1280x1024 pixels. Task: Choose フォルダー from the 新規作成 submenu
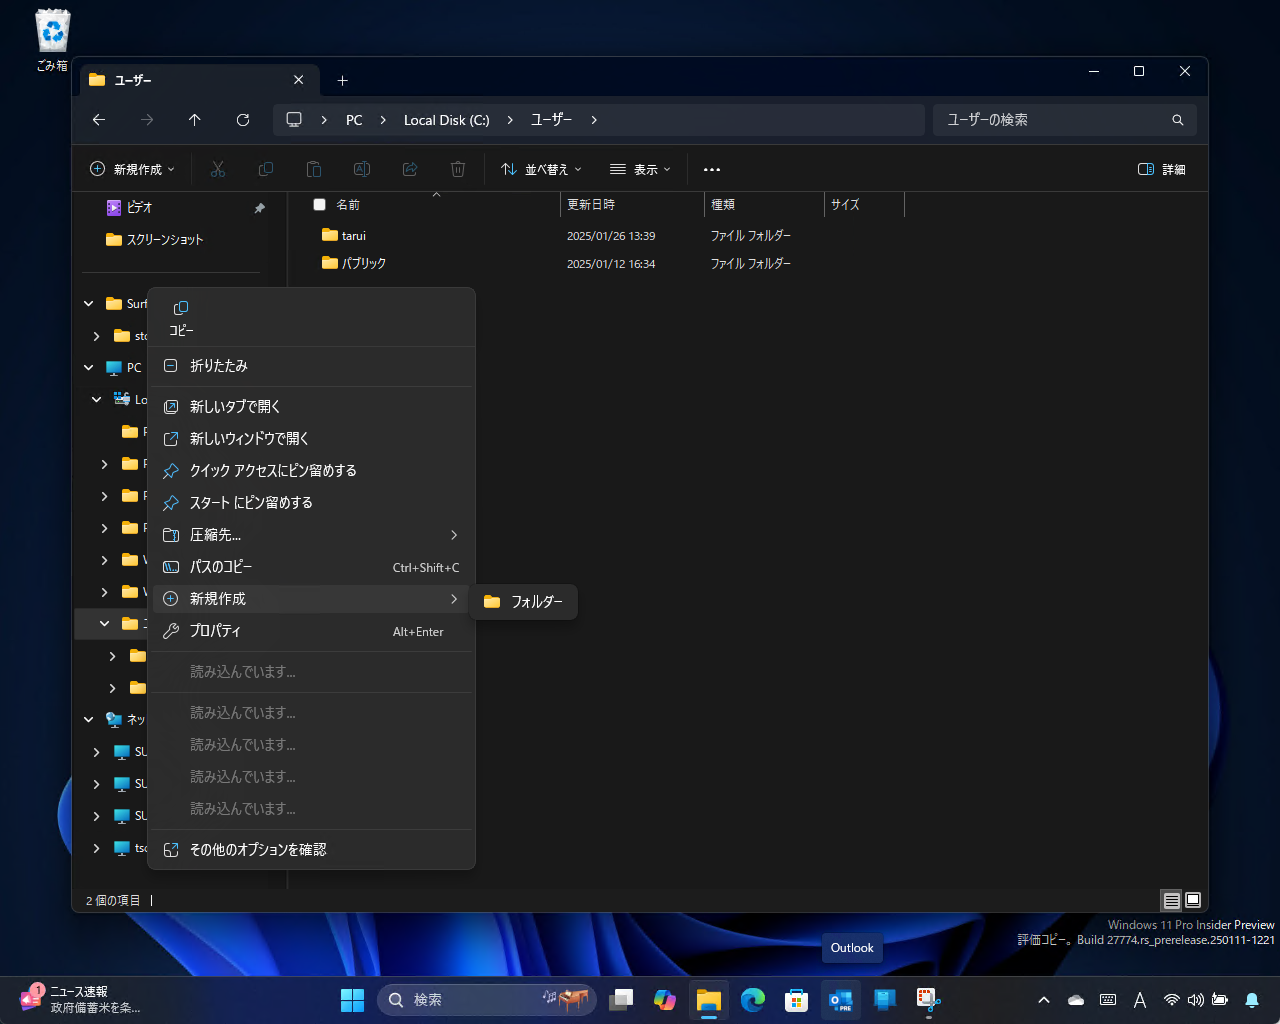point(523,601)
